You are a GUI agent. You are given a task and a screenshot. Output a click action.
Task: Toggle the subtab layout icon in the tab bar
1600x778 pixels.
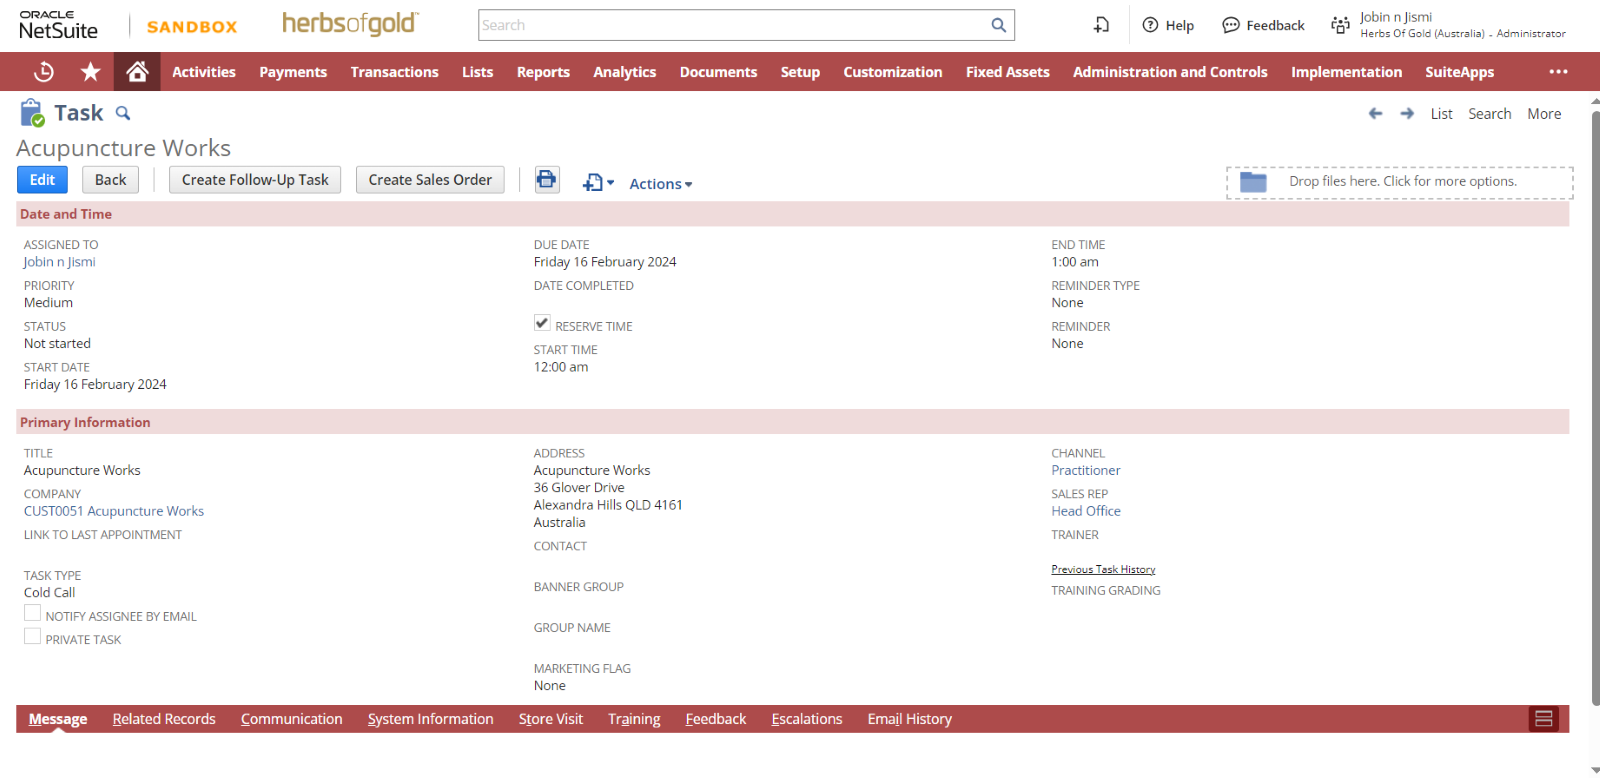(x=1543, y=719)
